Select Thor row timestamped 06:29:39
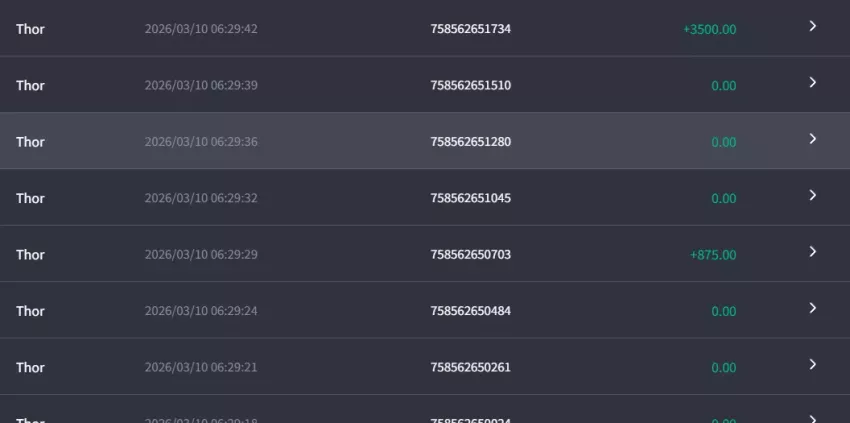 (x=425, y=85)
